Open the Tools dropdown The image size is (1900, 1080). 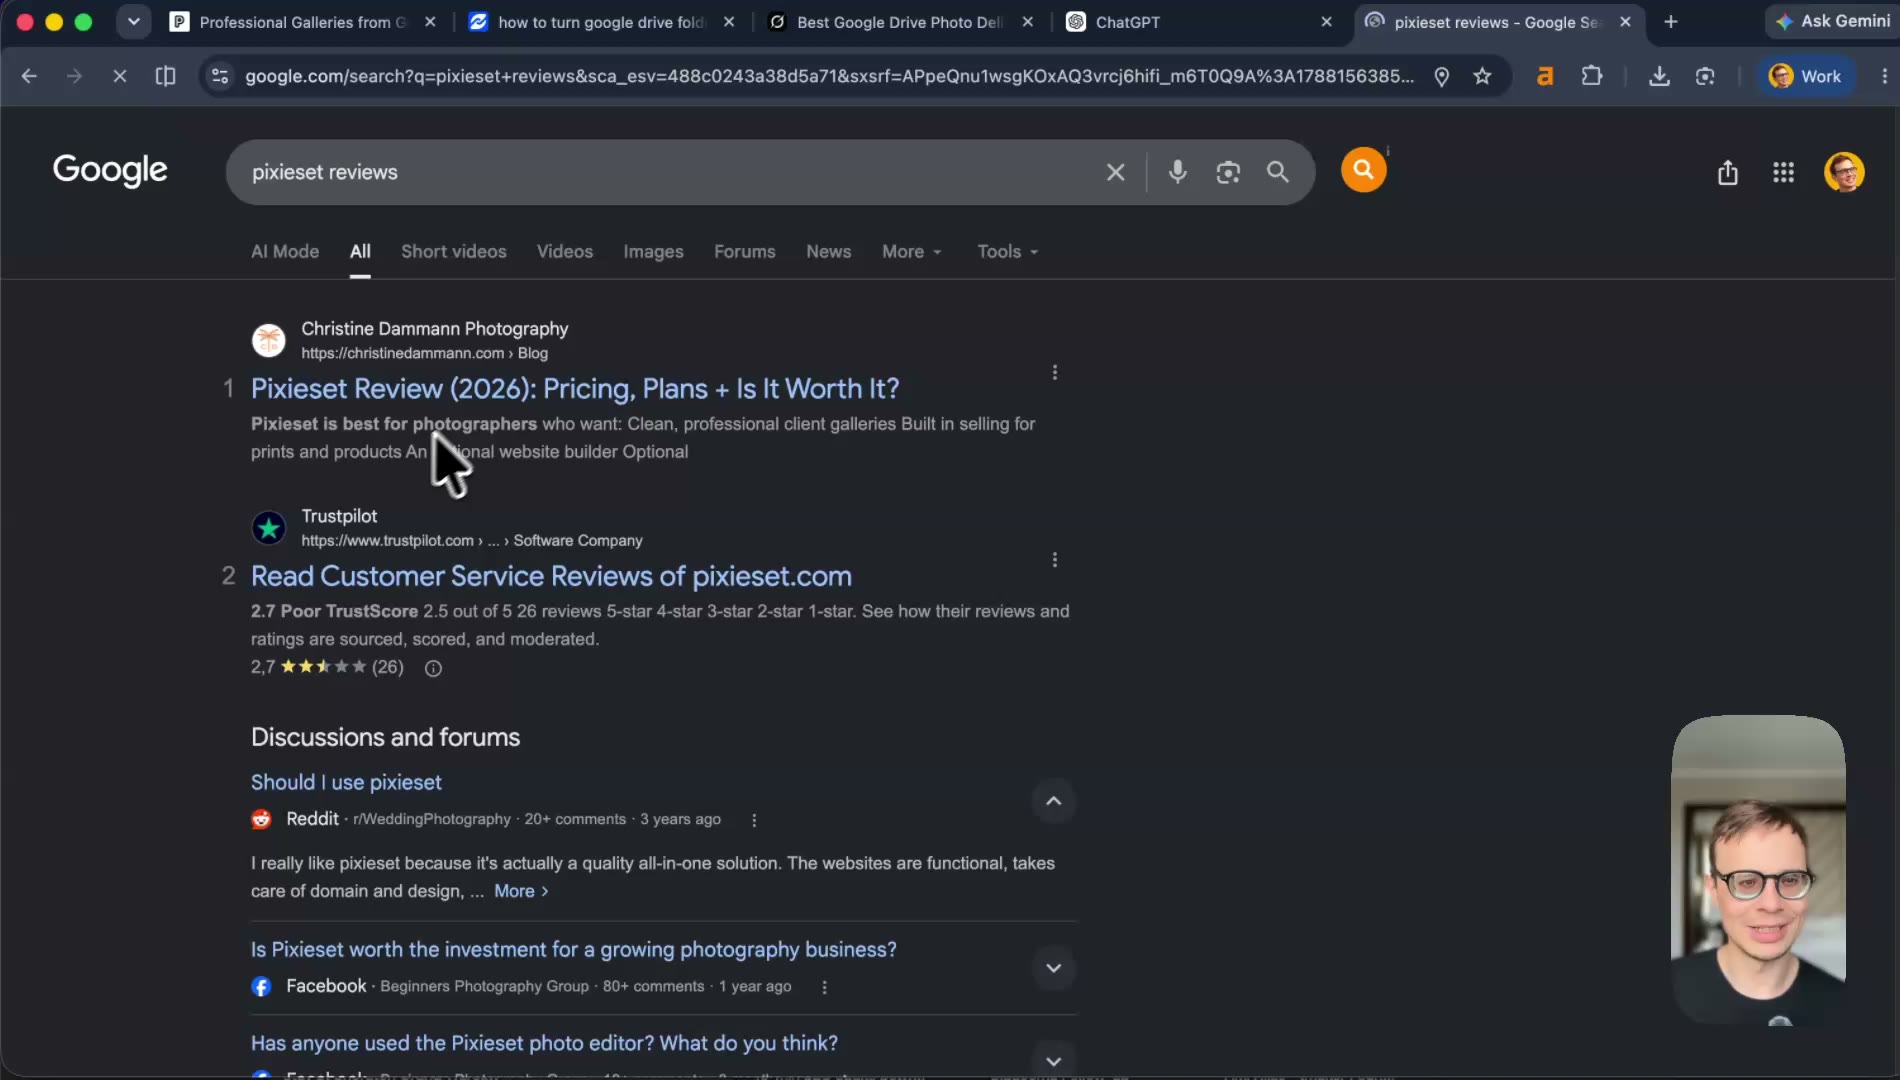1007,252
